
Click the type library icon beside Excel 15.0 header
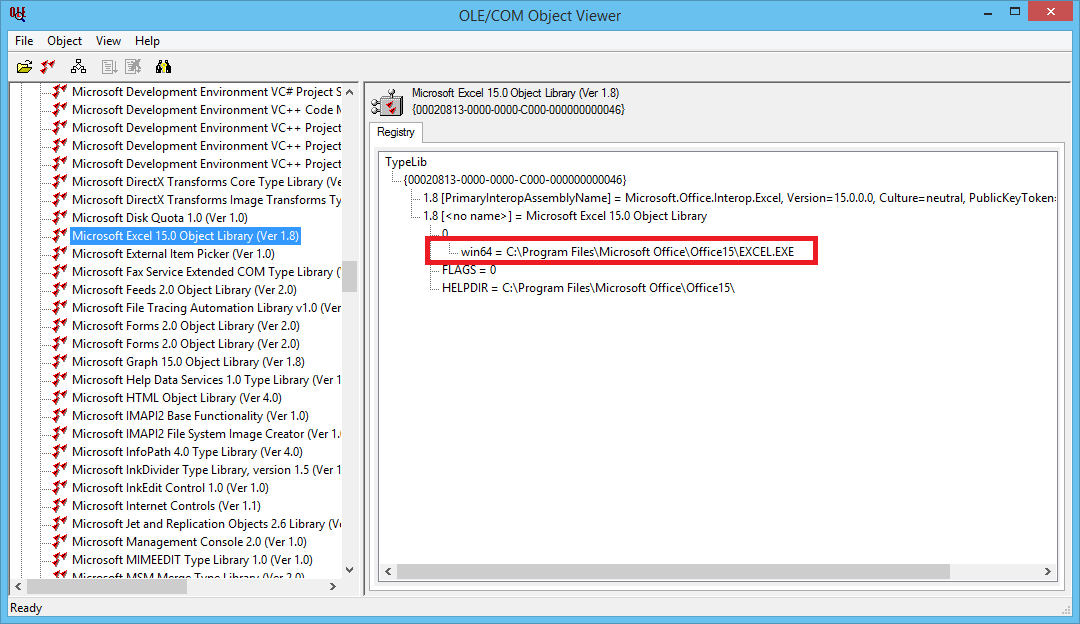[x=387, y=102]
